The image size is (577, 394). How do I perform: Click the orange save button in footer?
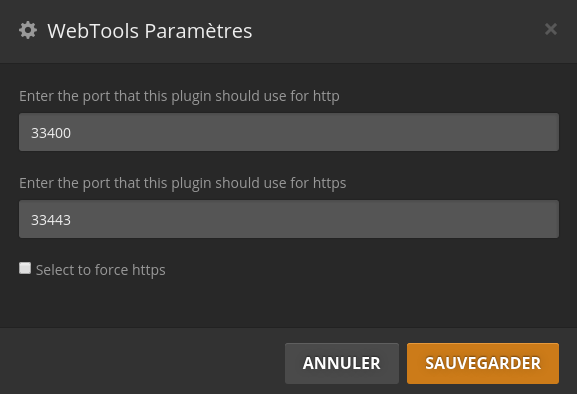pos(483,363)
